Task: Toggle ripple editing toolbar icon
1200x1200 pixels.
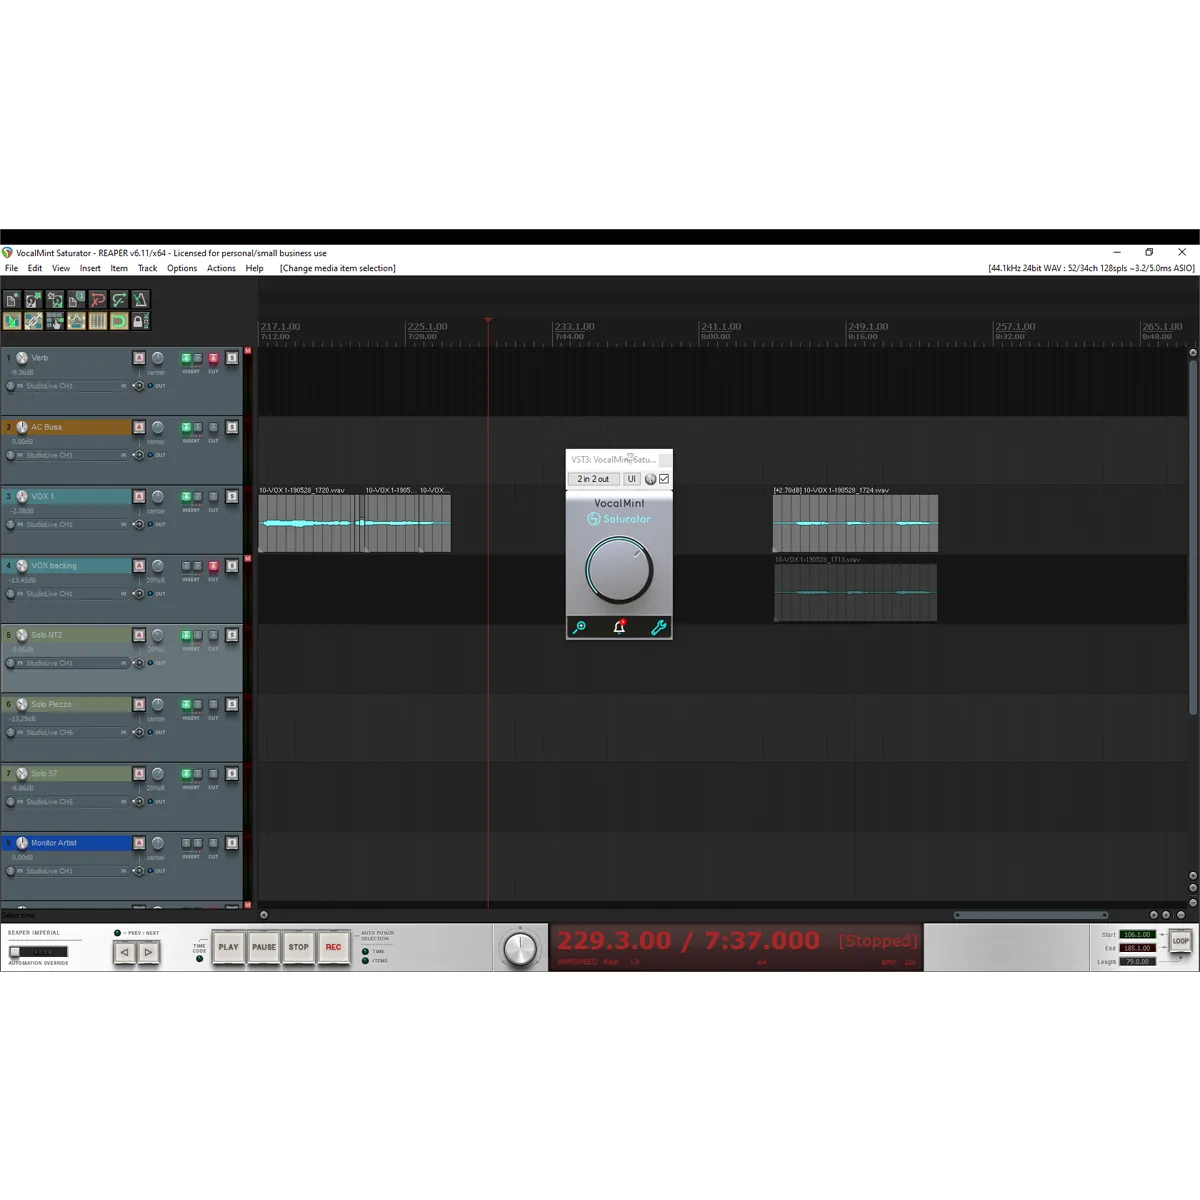Action: 55,321
